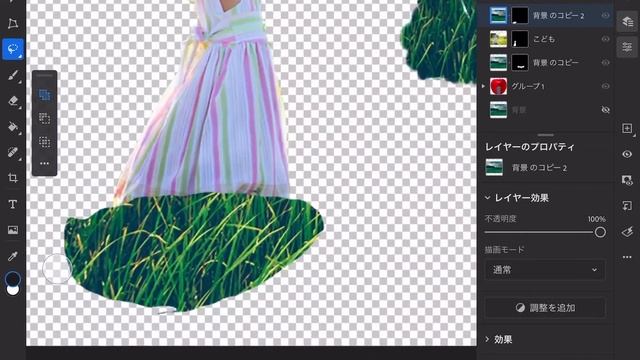Show the hidden 背景 layer
Screen dimensions: 640x360
point(605,110)
